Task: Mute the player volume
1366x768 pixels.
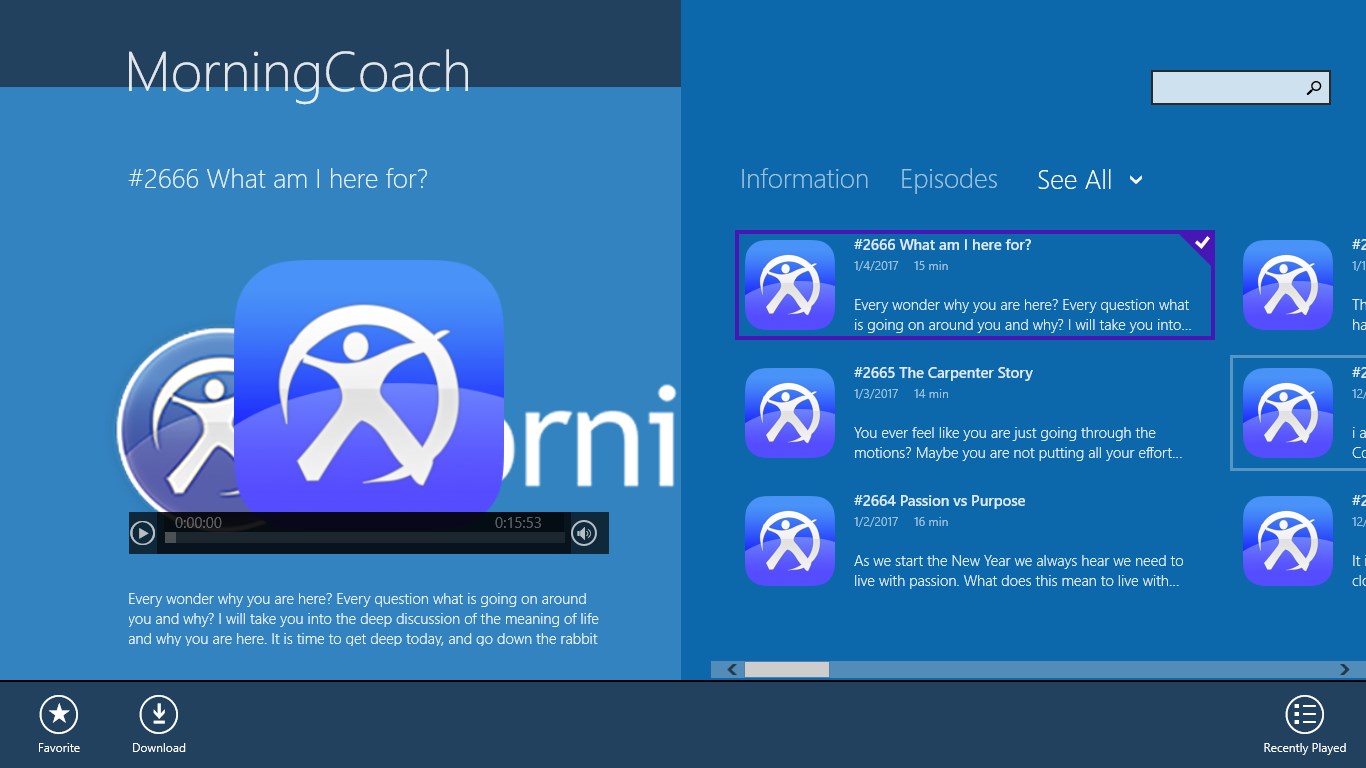Action: tap(585, 533)
